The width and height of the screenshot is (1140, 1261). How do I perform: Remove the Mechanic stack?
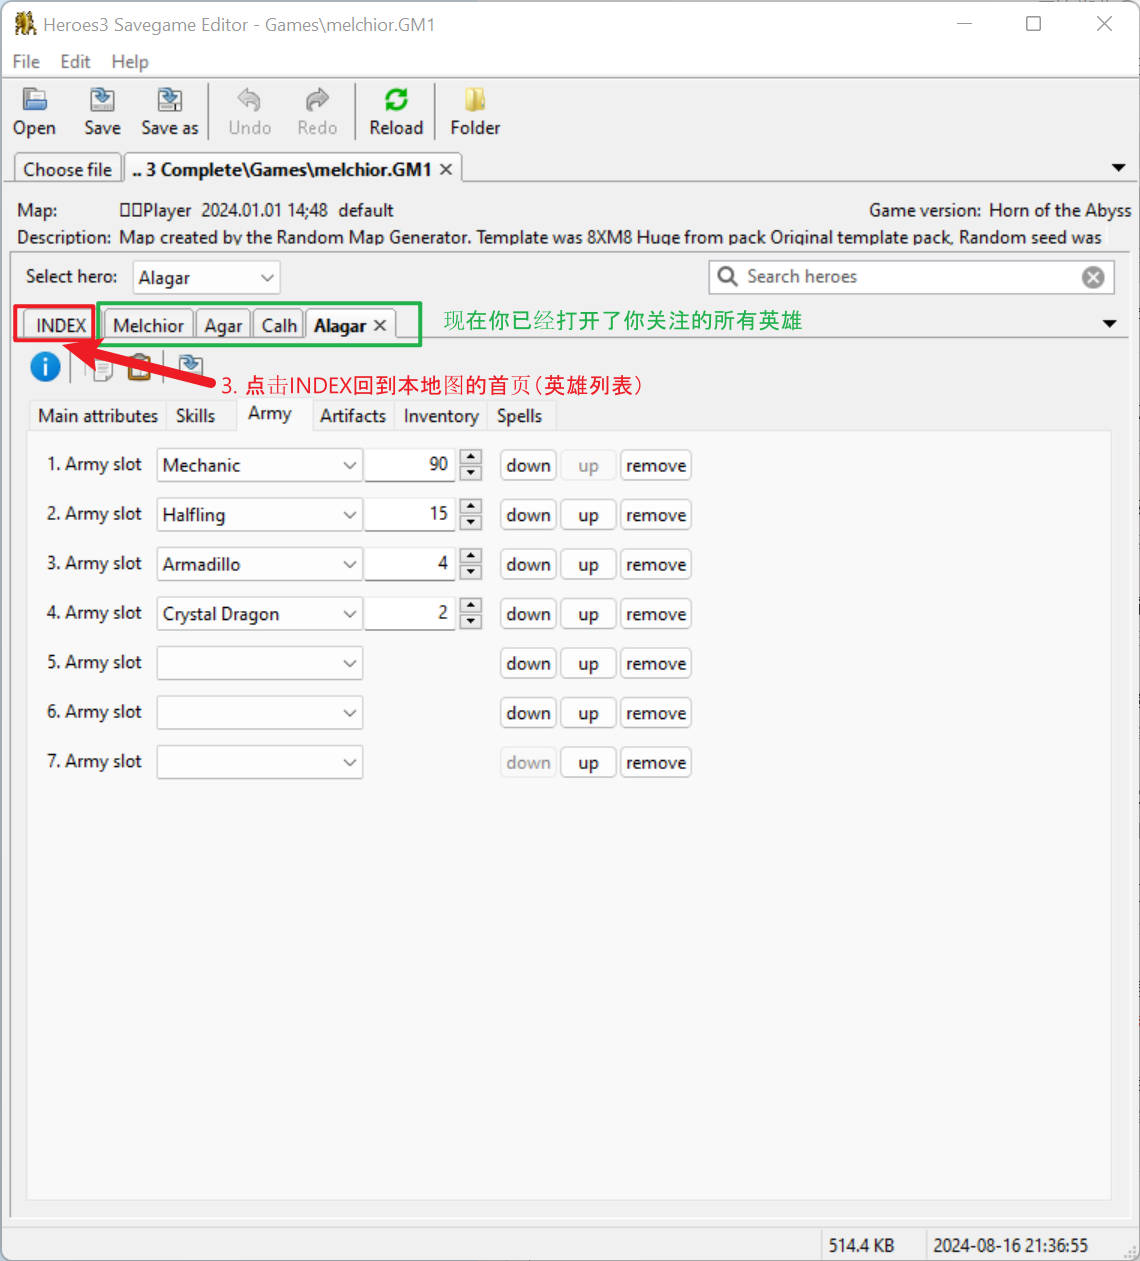[656, 465]
